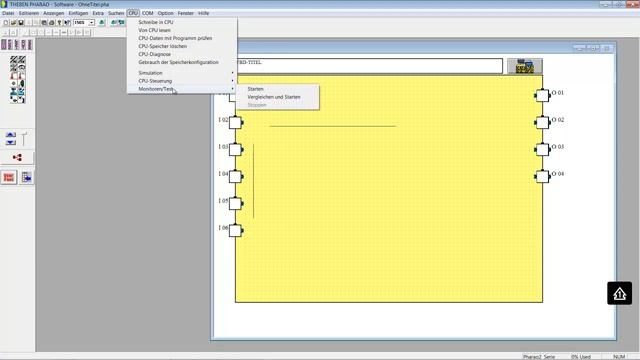Click the 0% Used status bar text
The image size is (640, 360).
[581, 357]
